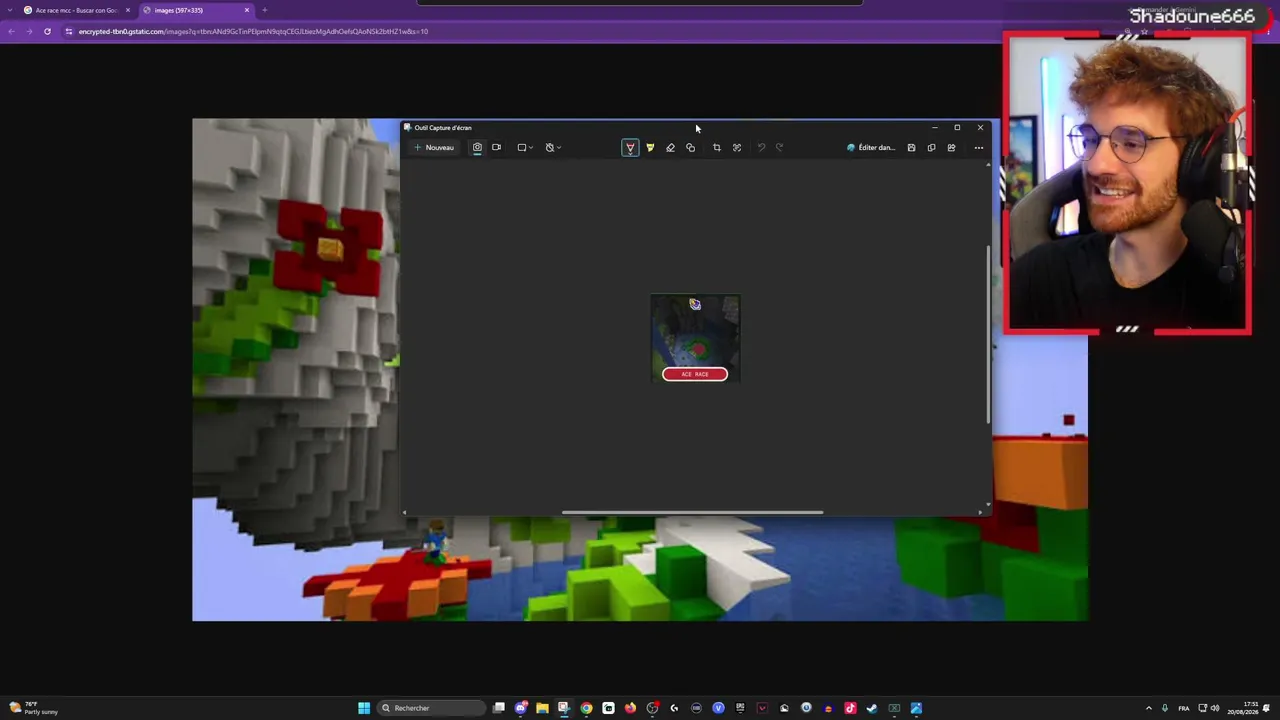The width and height of the screenshot is (1280, 720).
Task: Open TikTok from the taskbar
Action: coord(850,708)
